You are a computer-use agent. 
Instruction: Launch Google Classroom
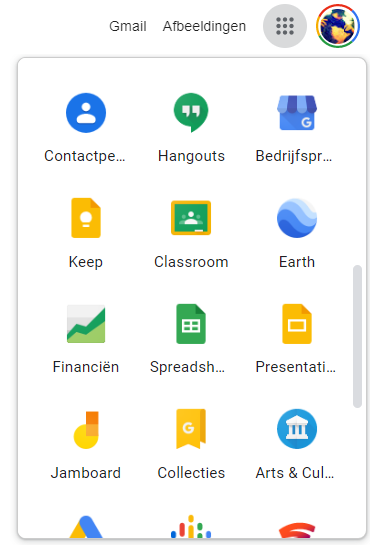tap(191, 218)
